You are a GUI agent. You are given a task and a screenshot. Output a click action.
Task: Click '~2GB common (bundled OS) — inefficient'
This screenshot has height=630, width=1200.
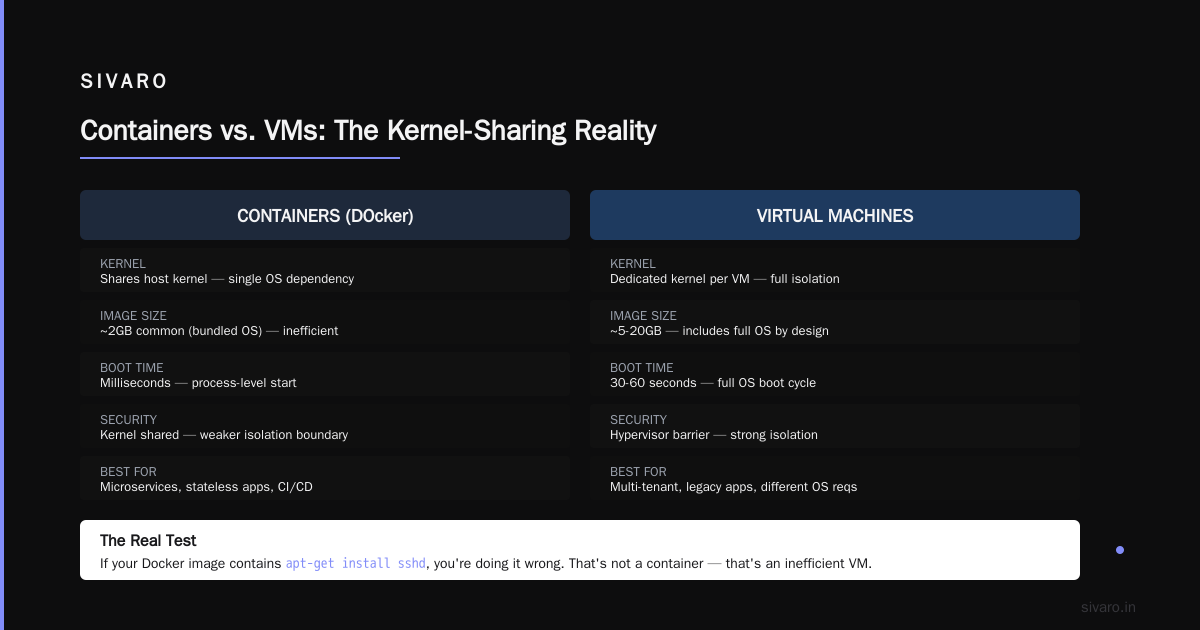click(x=219, y=331)
